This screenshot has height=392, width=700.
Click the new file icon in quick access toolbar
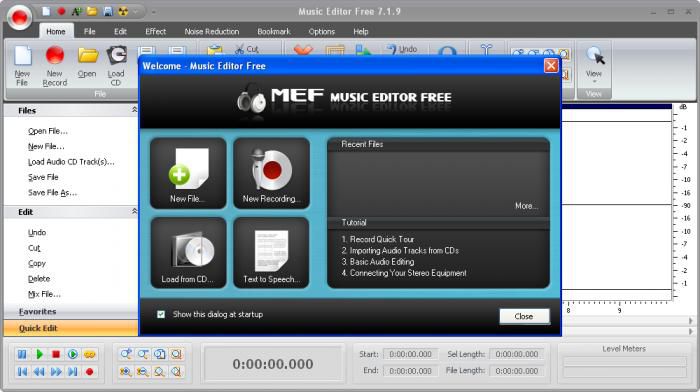[x=46, y=12]
